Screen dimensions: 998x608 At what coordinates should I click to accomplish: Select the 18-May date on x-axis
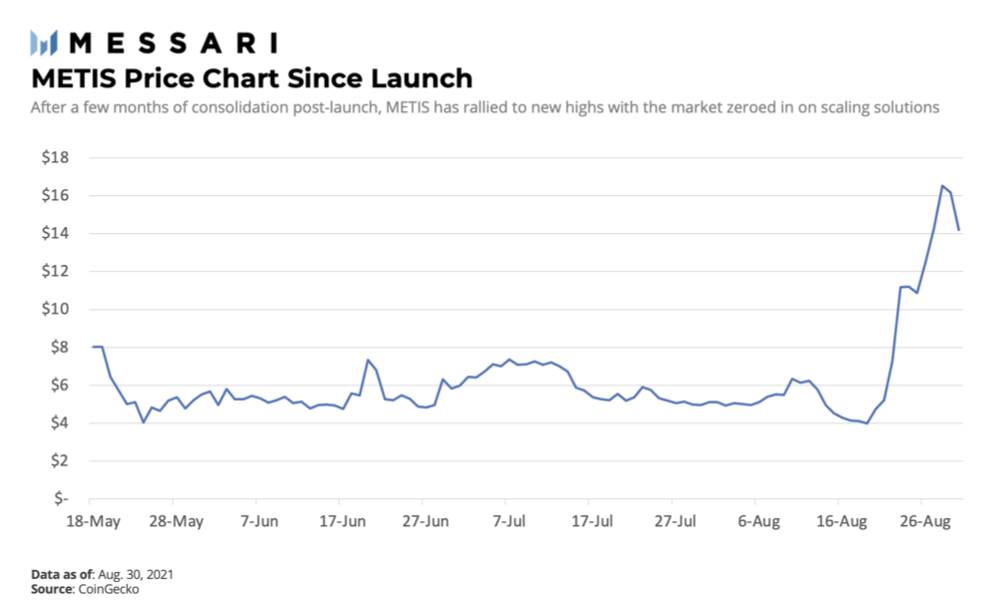91,521
